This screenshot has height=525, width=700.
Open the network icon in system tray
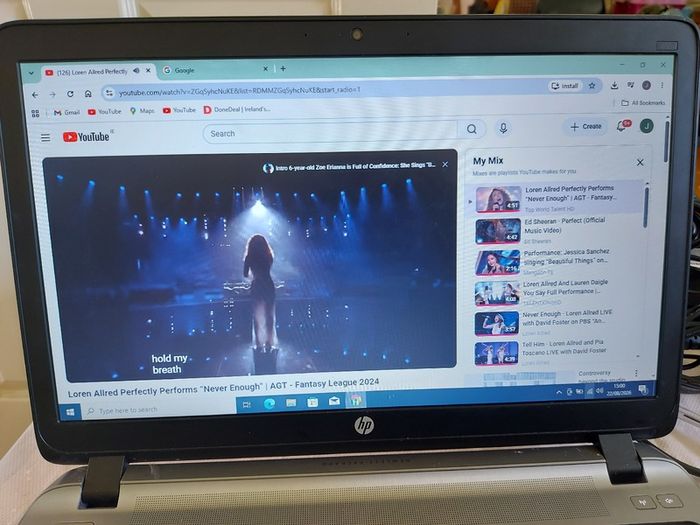click(589, 391)
